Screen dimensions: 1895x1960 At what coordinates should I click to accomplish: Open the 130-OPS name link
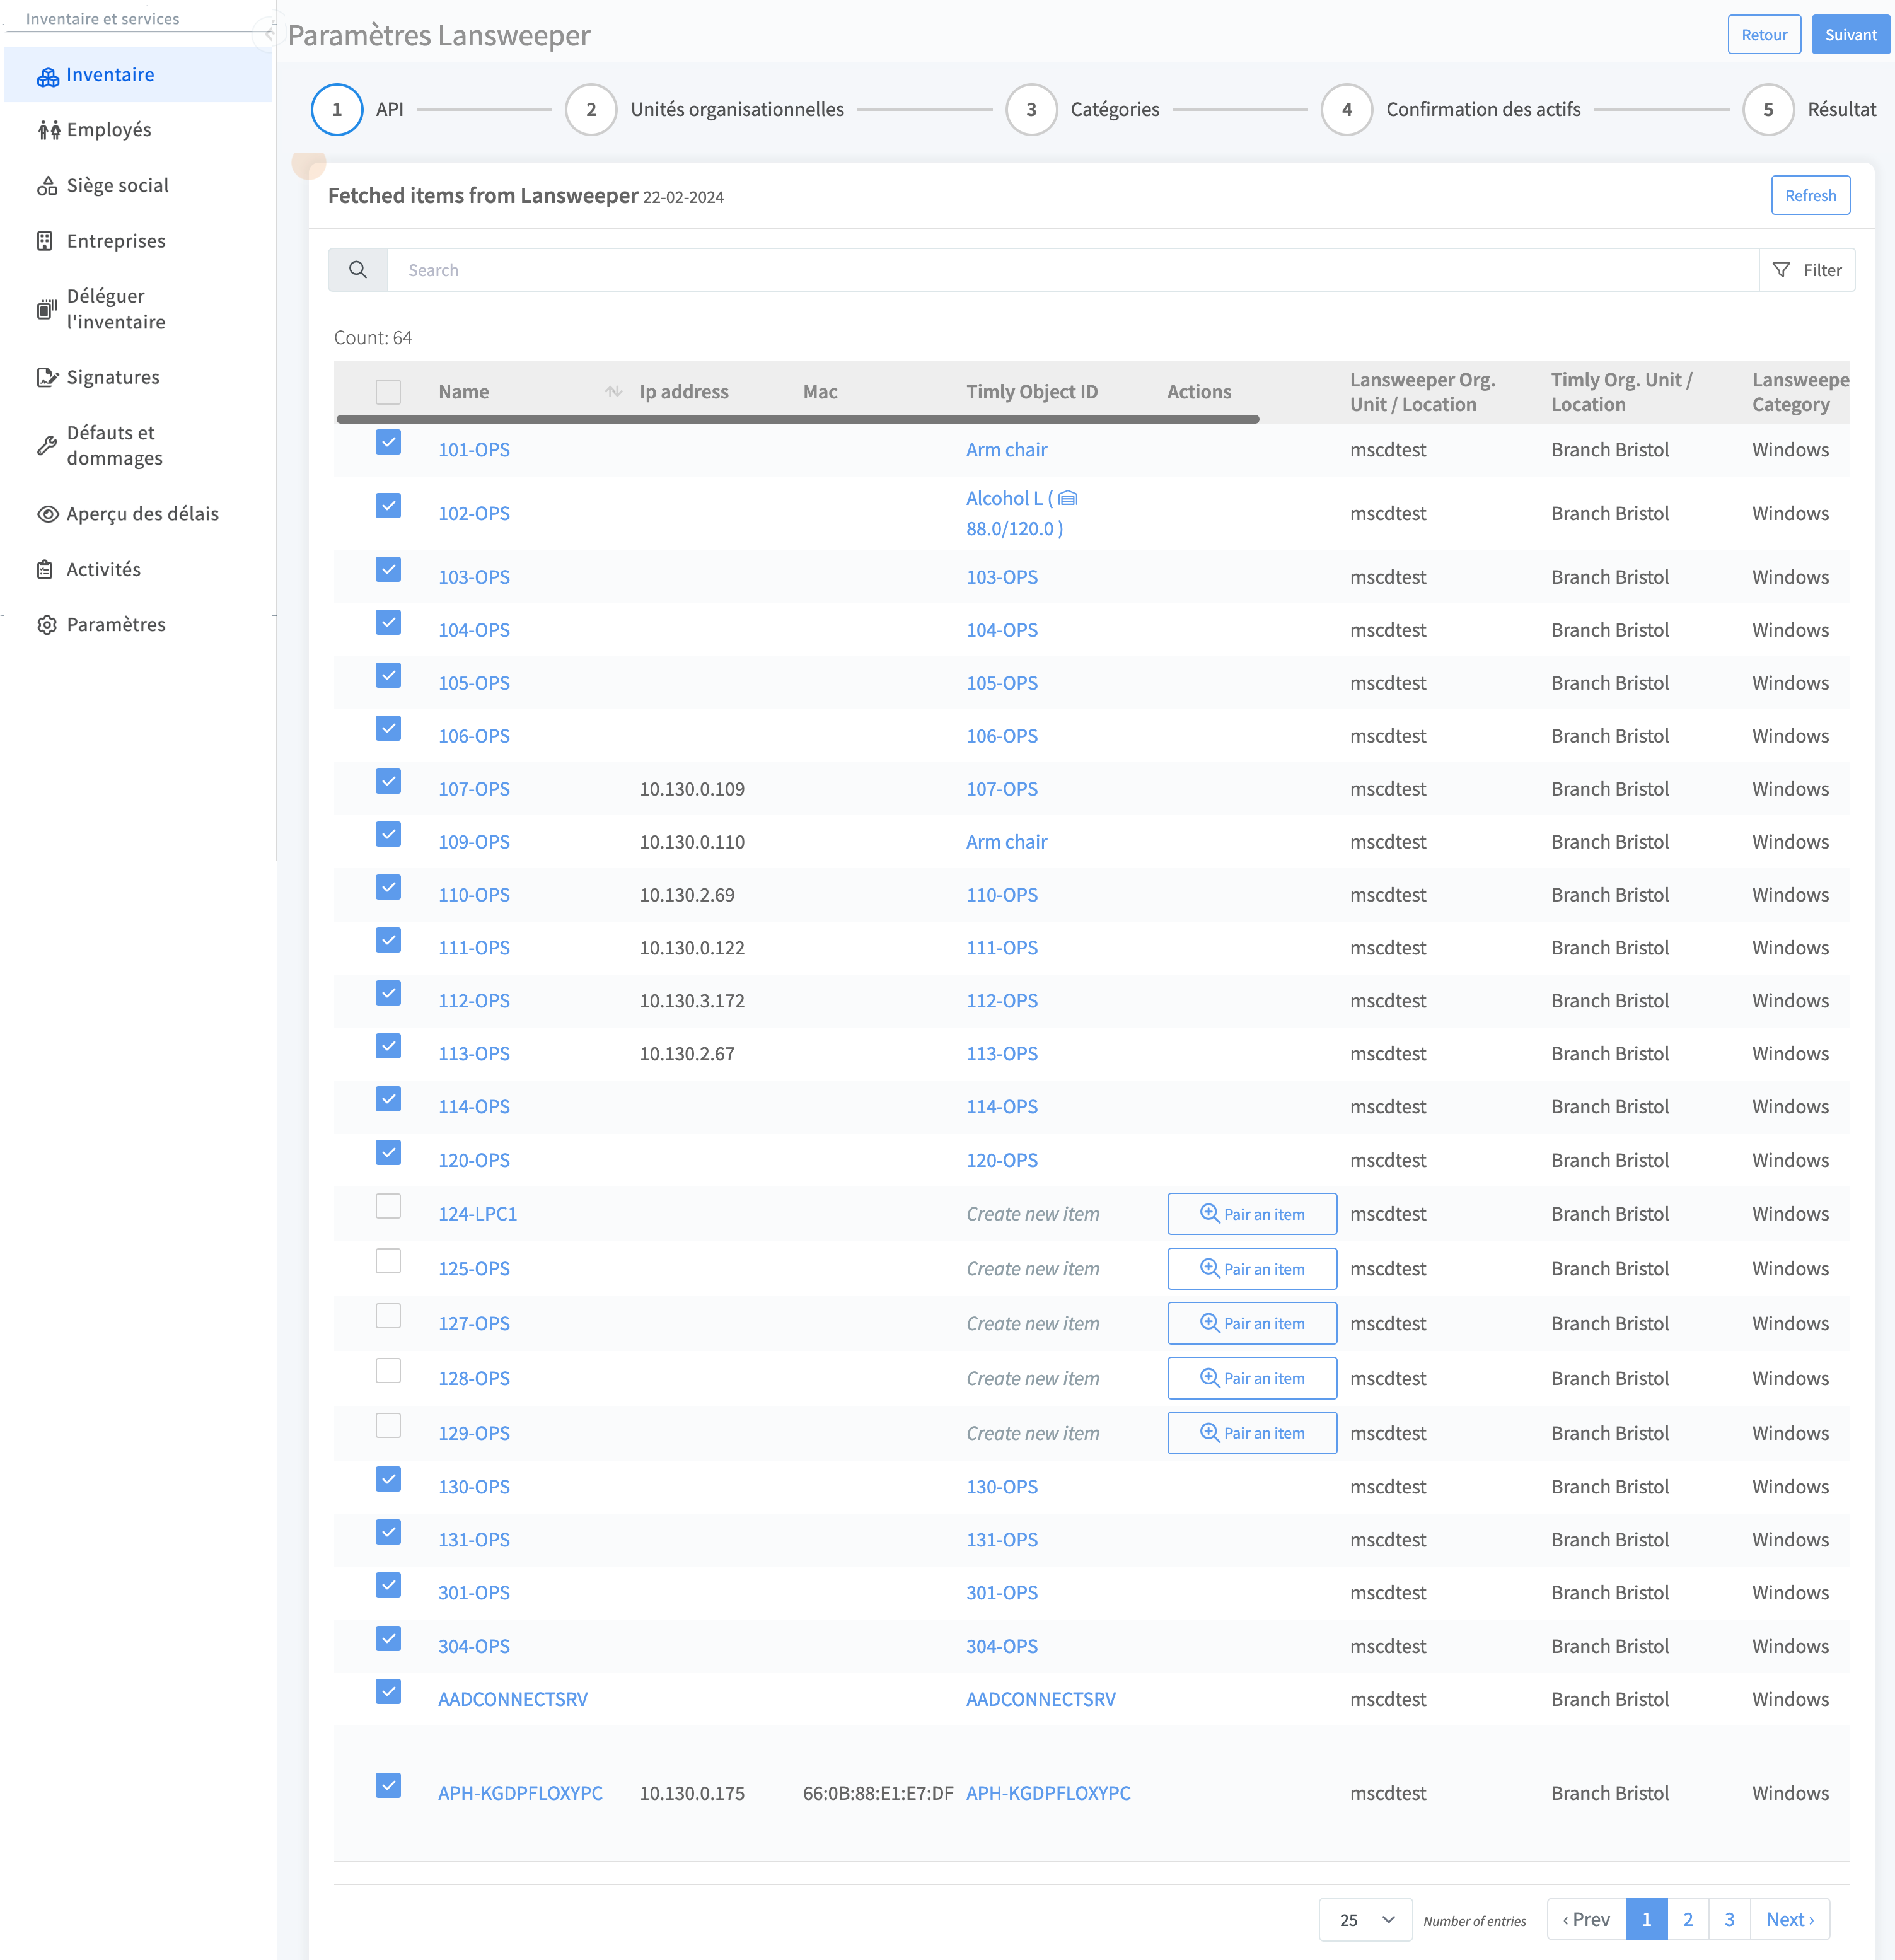coord(474,1487)
